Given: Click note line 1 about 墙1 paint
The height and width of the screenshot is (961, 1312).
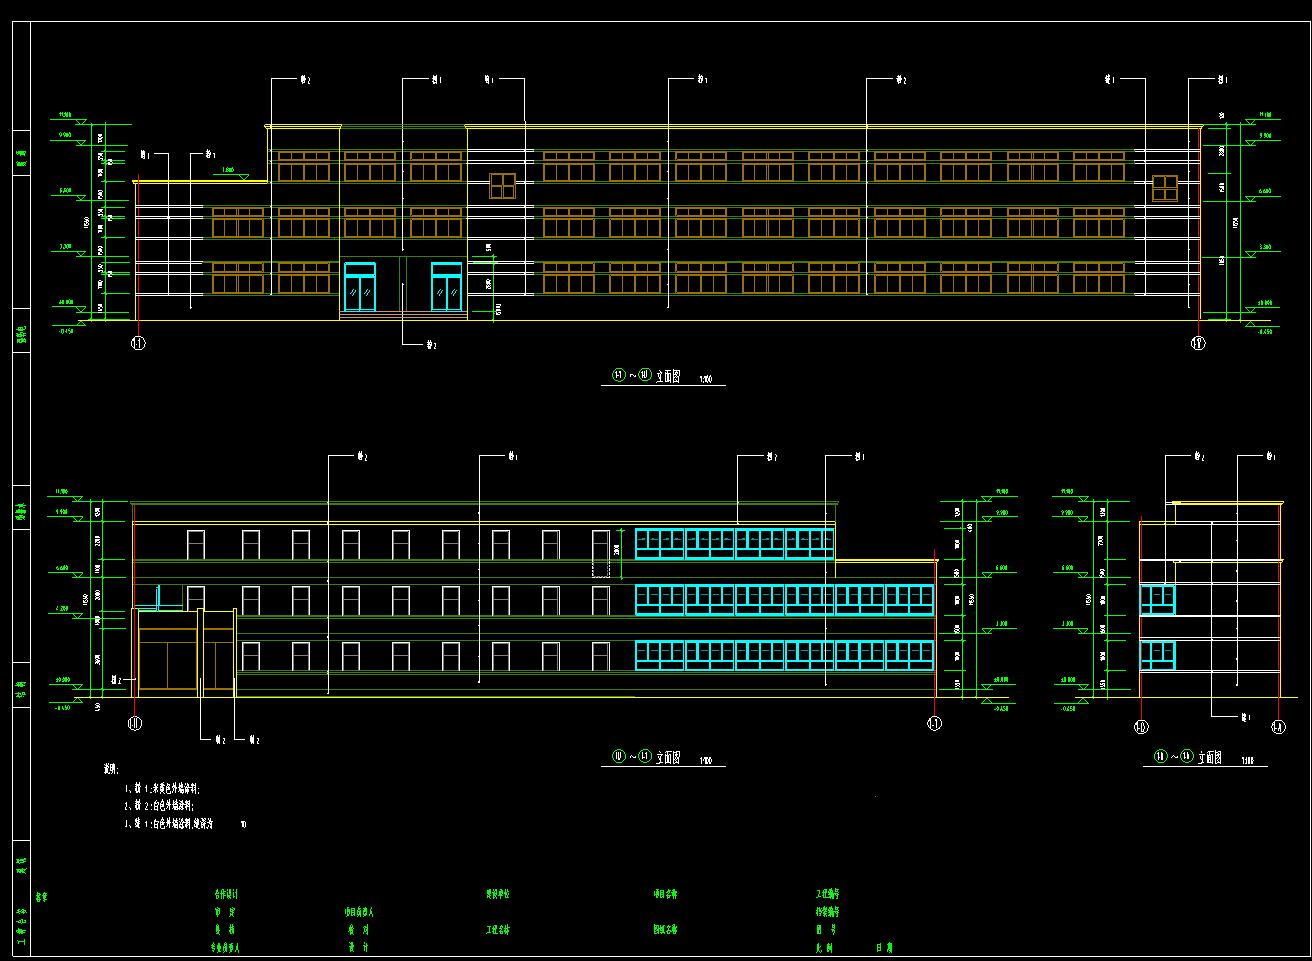Looking at the screenshot, I should click(164, 788).
